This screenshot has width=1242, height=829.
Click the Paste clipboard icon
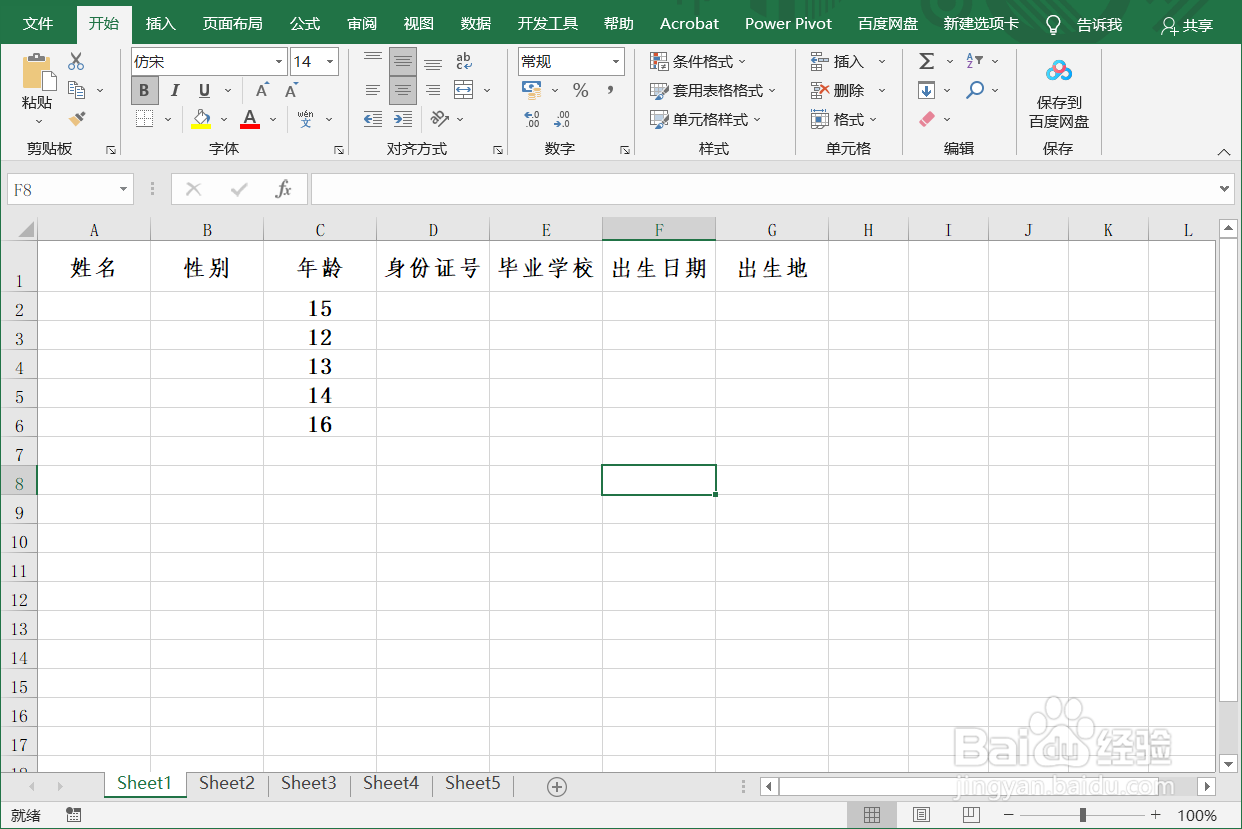click(37, 72)
